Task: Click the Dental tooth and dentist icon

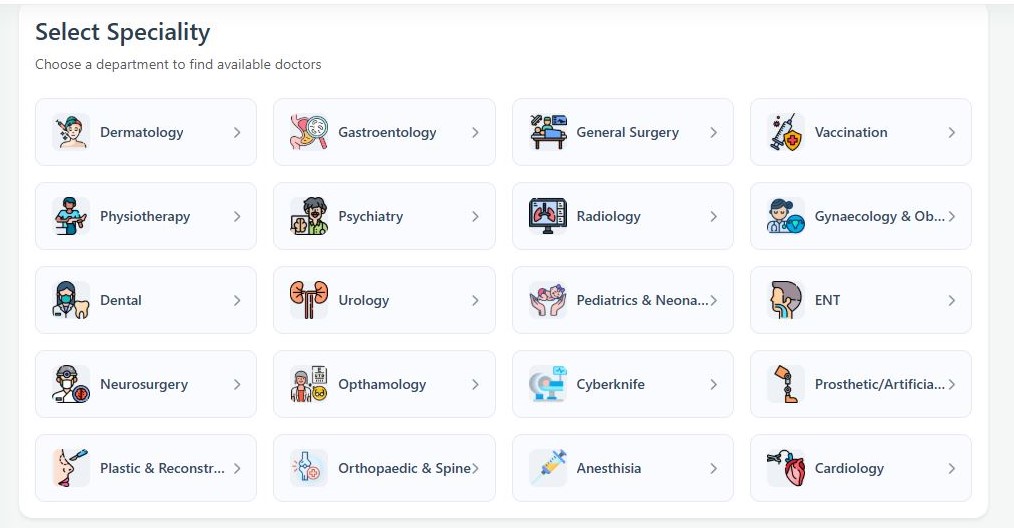Action: [71, 300]
